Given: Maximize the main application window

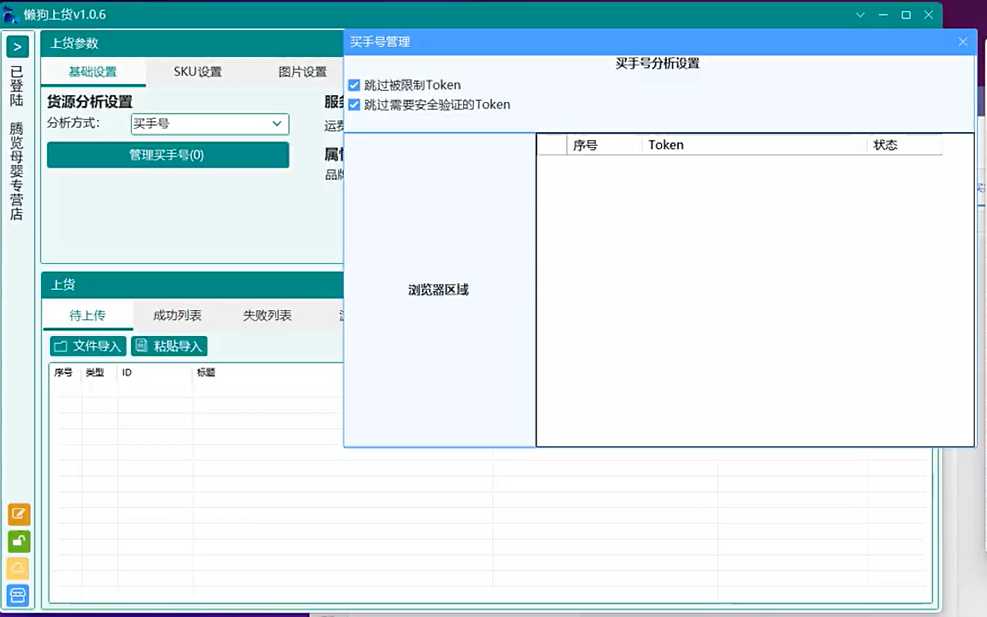Looking at the screenshot, I should [906, 14].
